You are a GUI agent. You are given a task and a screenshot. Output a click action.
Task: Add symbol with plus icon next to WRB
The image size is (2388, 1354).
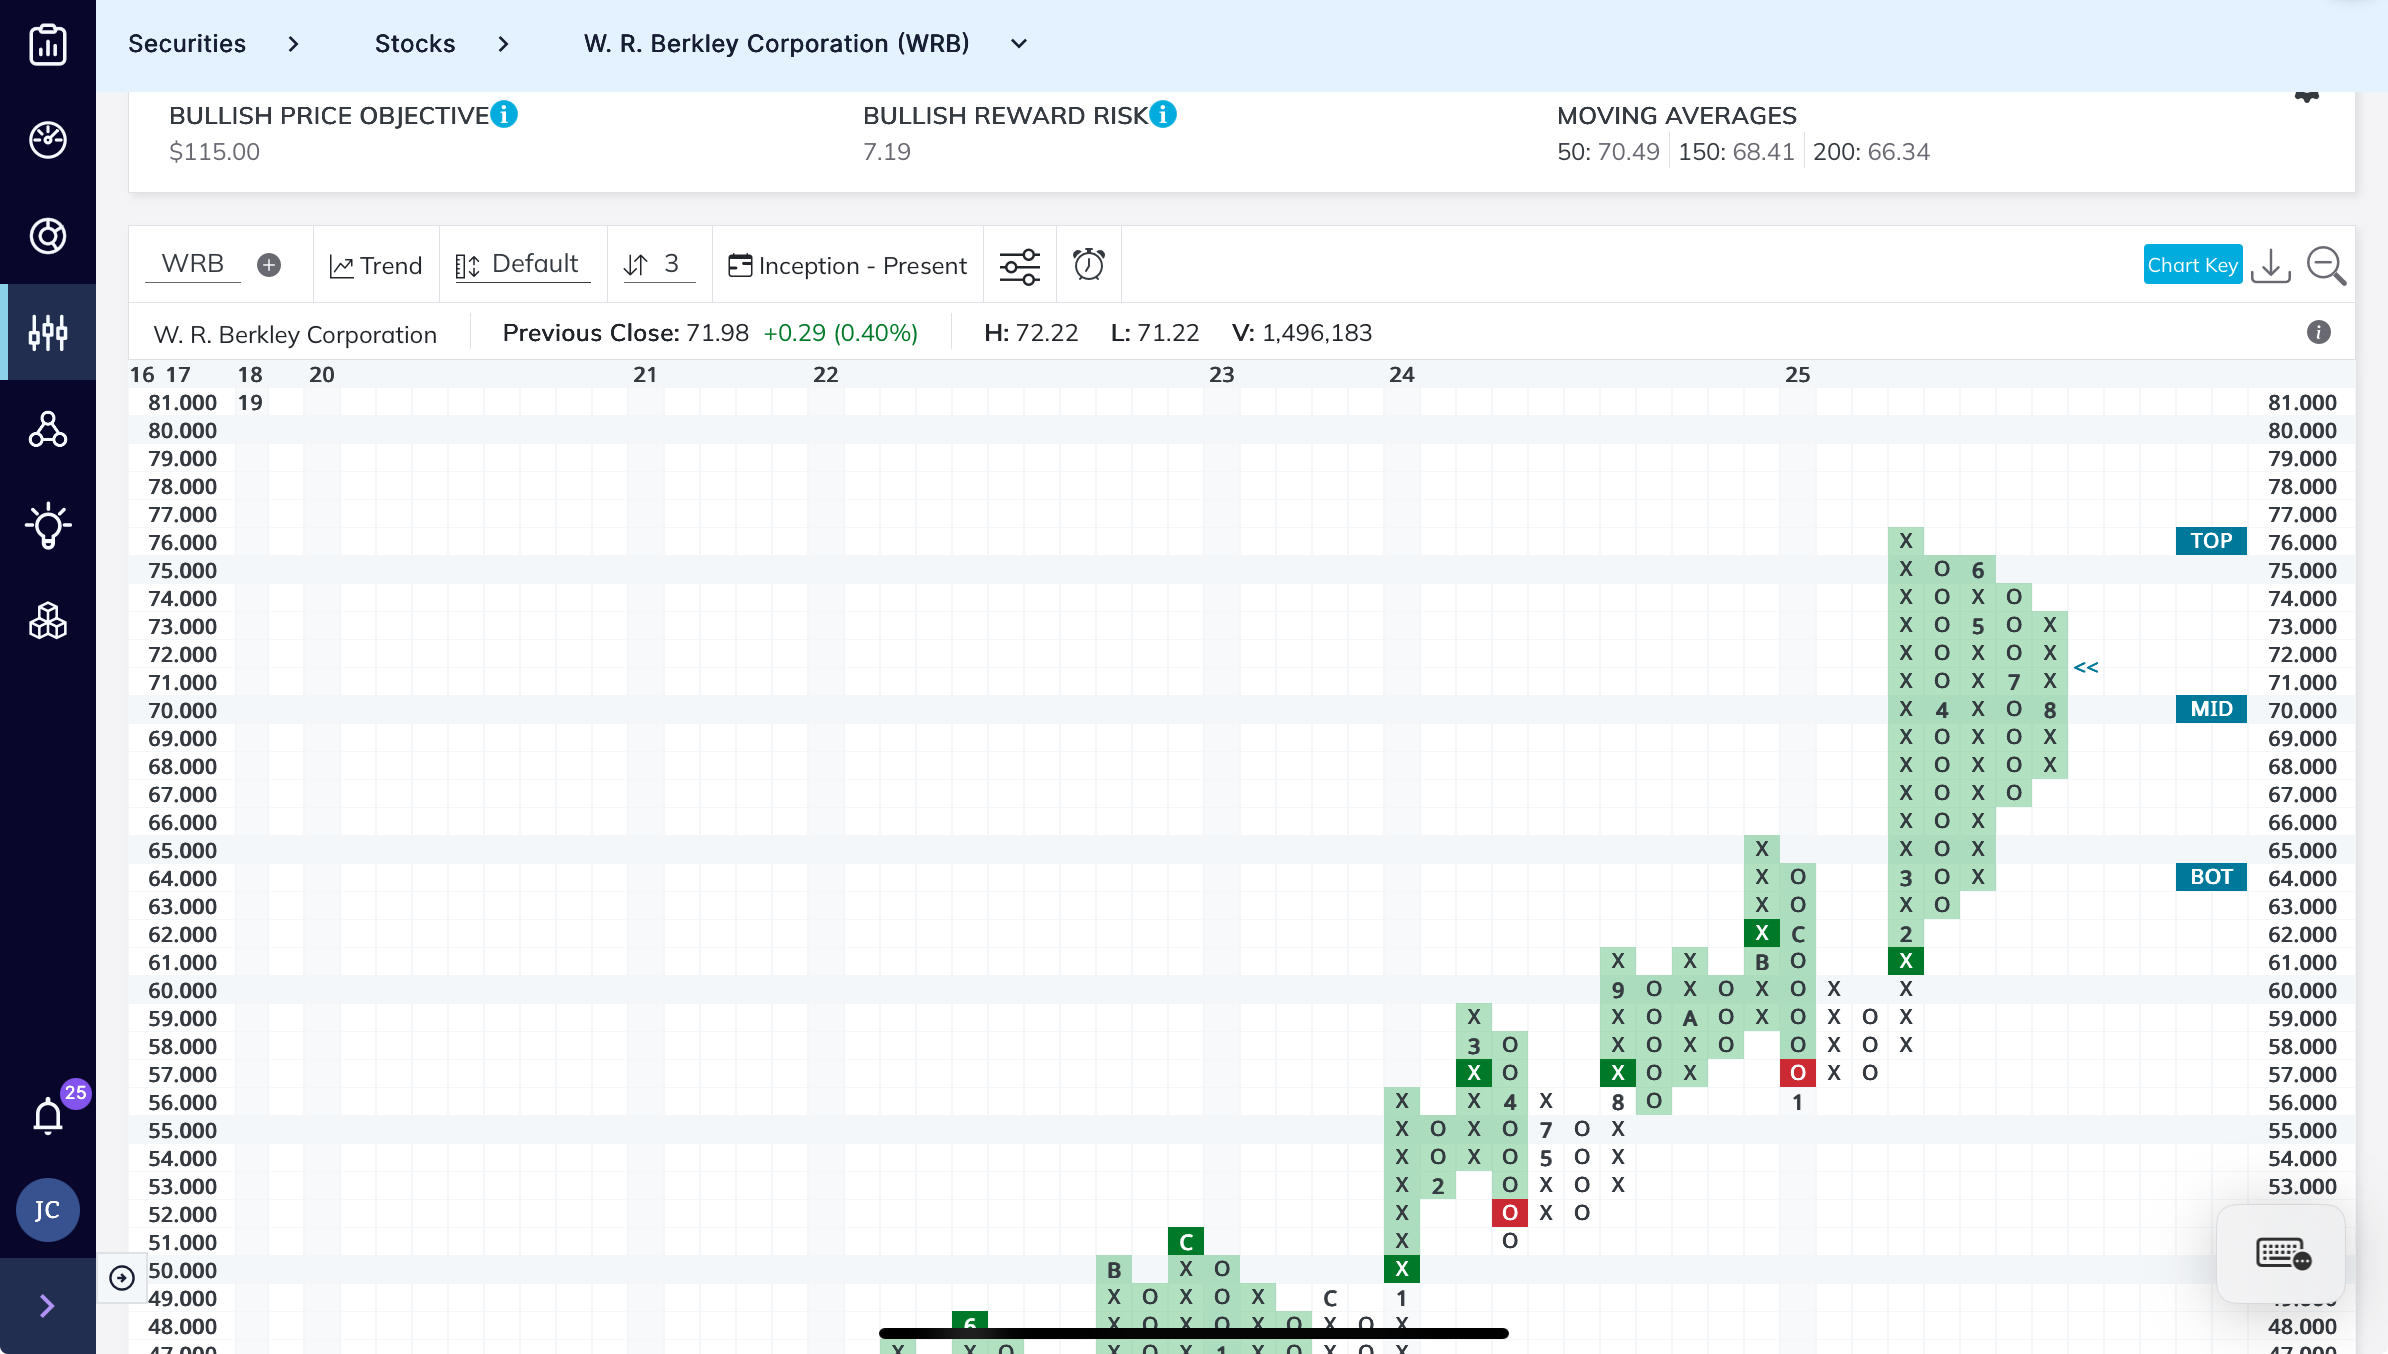[x=269, y=265]
